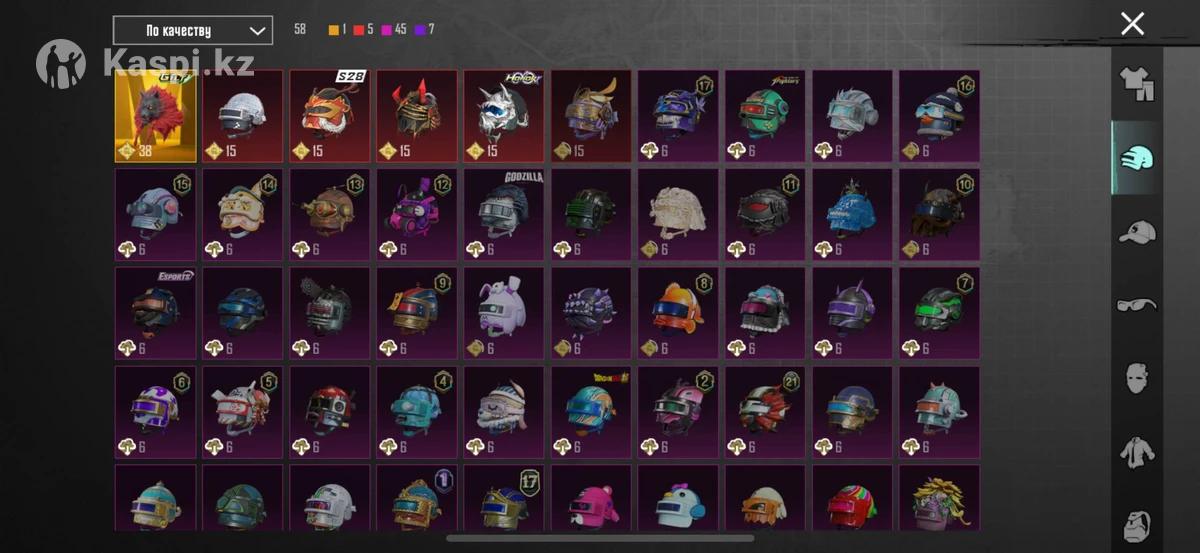Select the gold wolf helmet with 38
Screen dimensions: 1200x553
pyautogui.click(x=157, y=116)
